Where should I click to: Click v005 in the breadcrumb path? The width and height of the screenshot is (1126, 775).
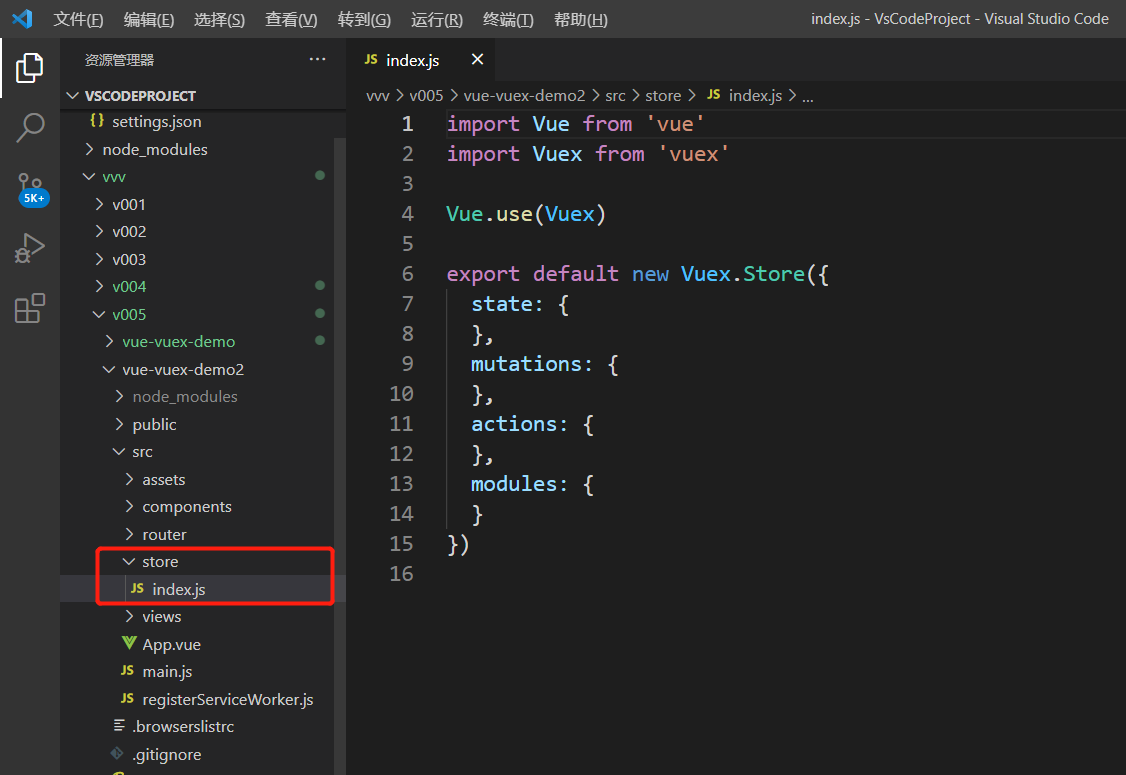pos(426,96)
